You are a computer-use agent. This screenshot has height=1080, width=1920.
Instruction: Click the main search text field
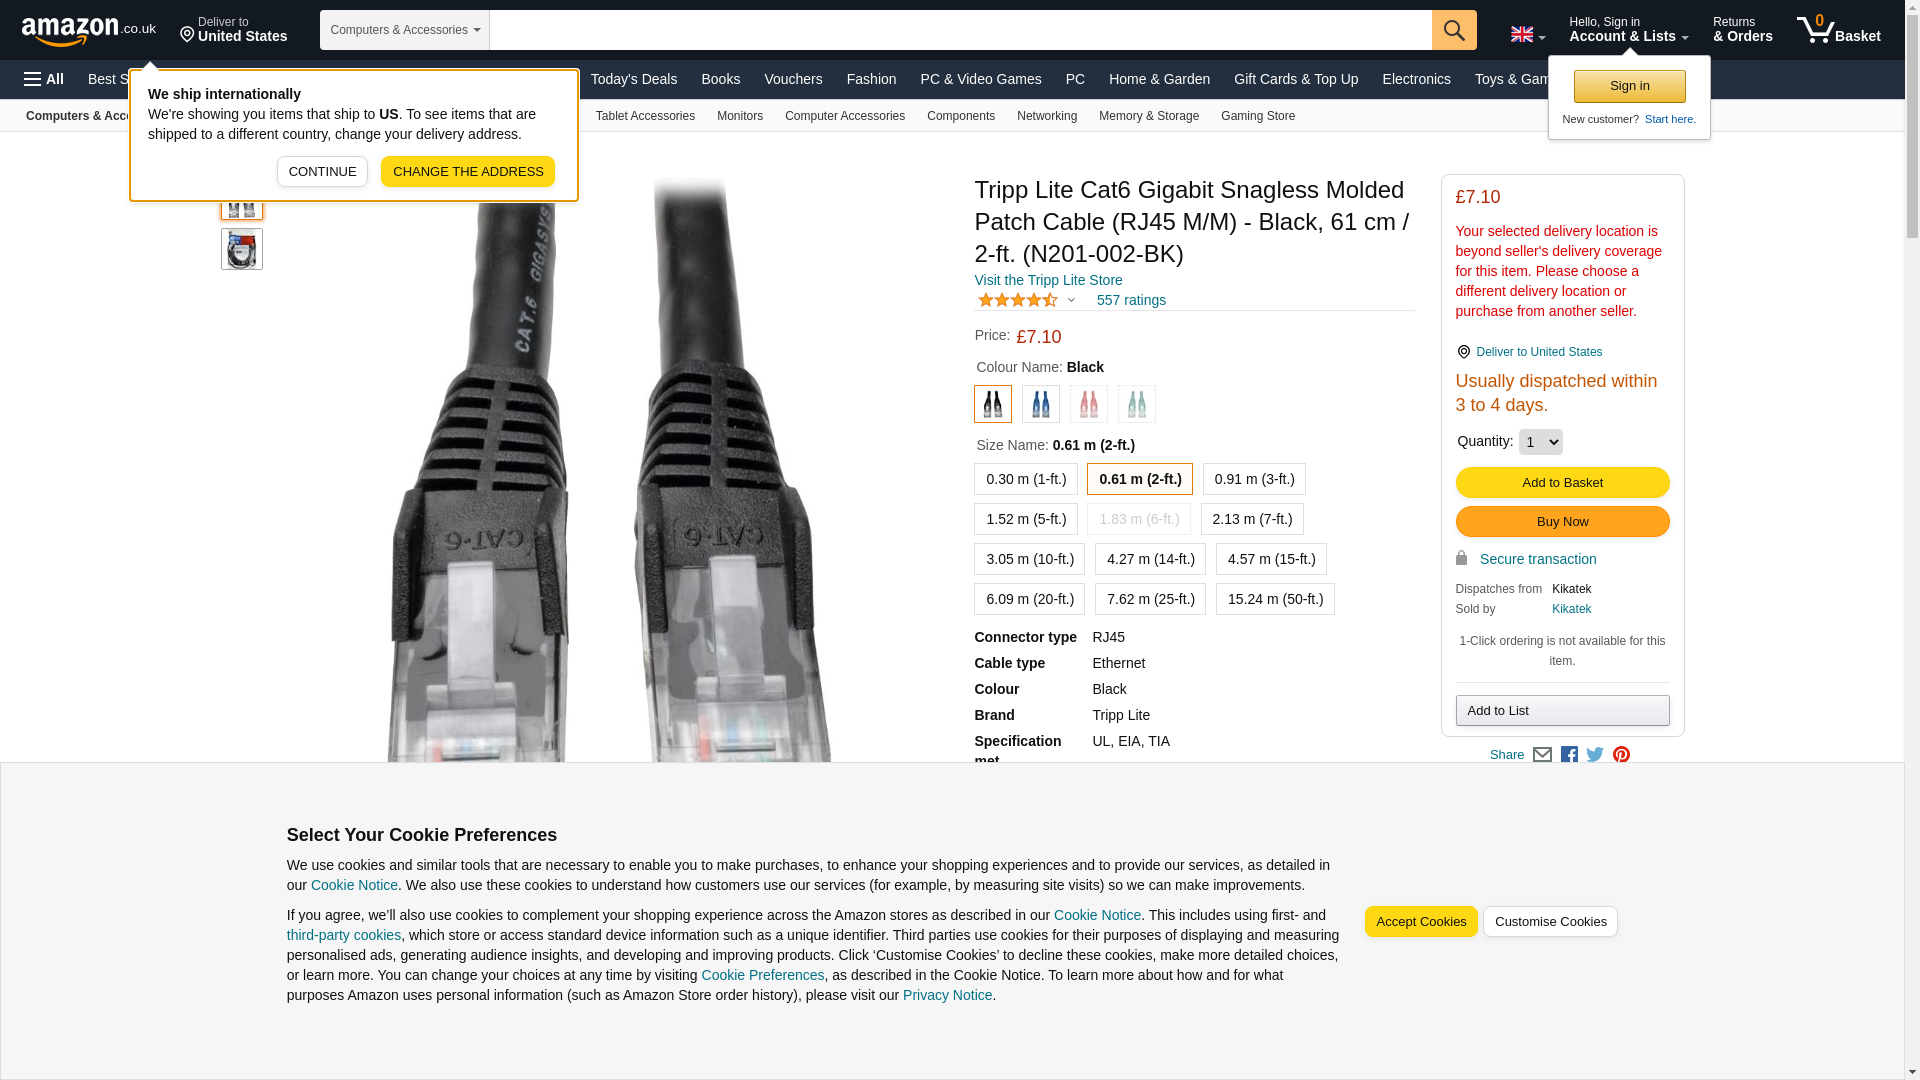tap(960, 30)
